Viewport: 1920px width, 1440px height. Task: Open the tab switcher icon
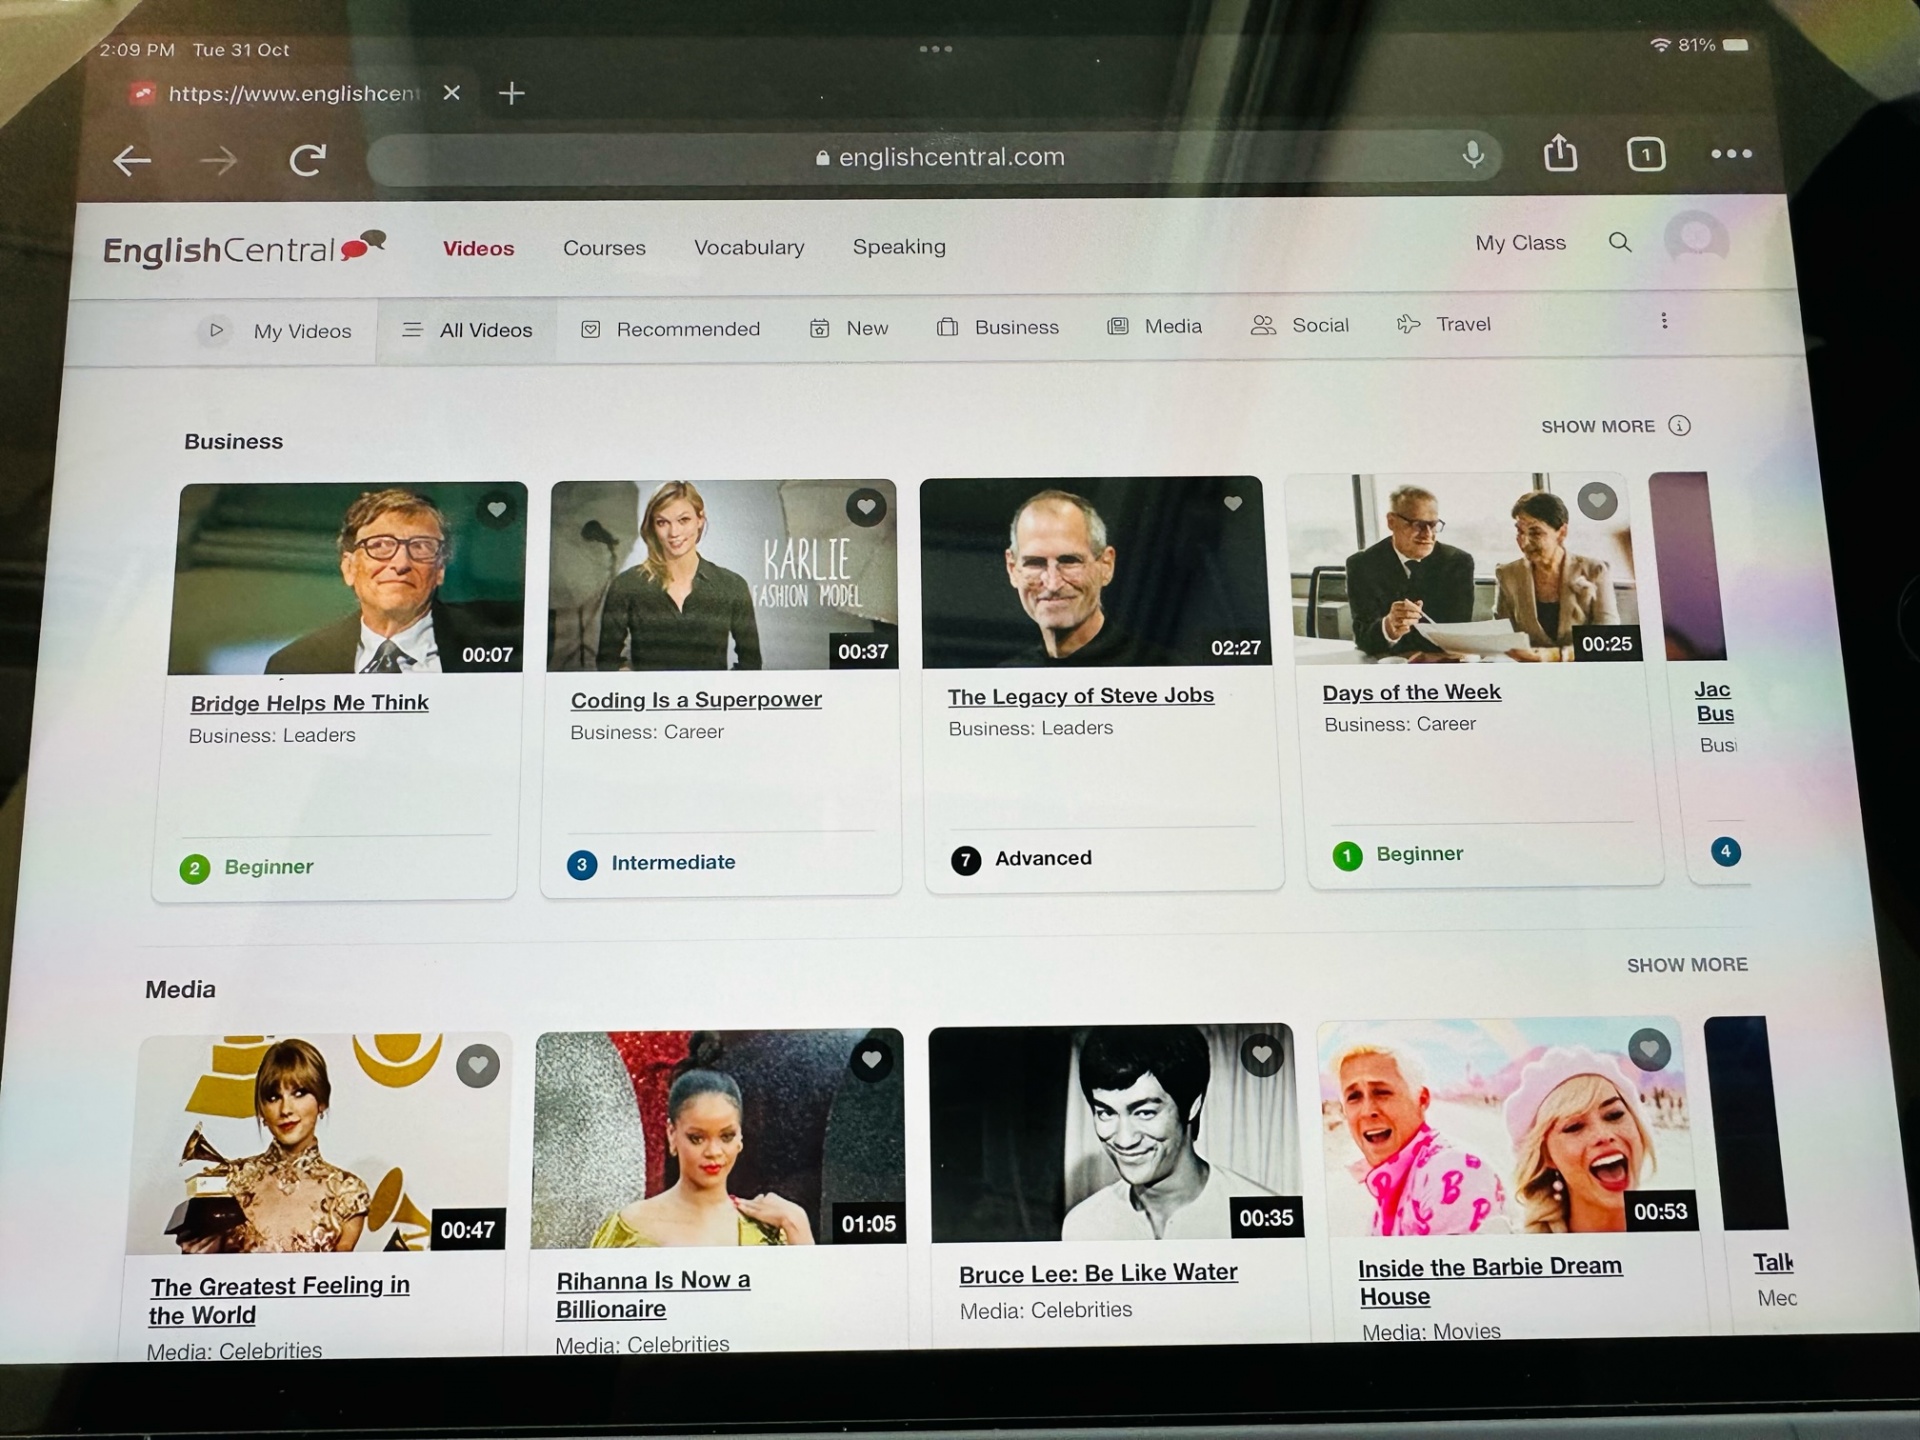pyautogui.click(x=1645, y=154)
